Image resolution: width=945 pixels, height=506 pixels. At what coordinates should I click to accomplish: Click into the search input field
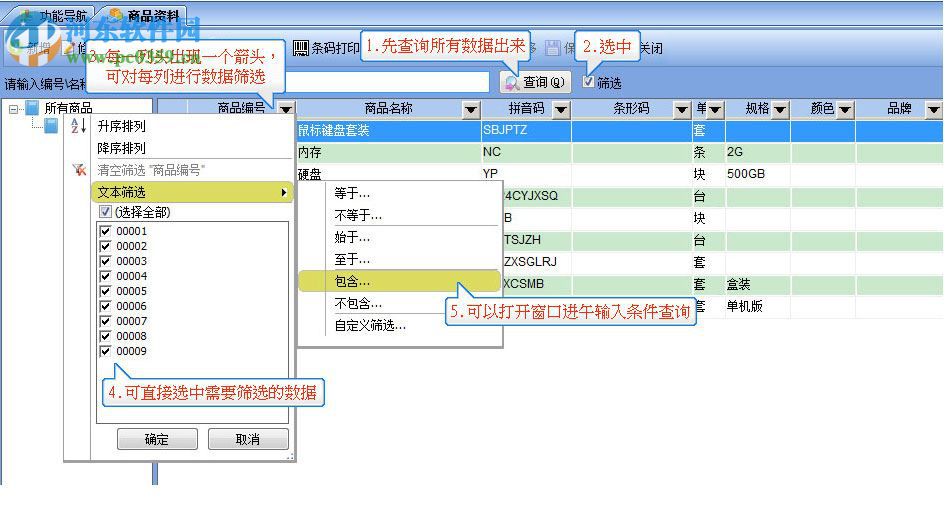[386, 83]
